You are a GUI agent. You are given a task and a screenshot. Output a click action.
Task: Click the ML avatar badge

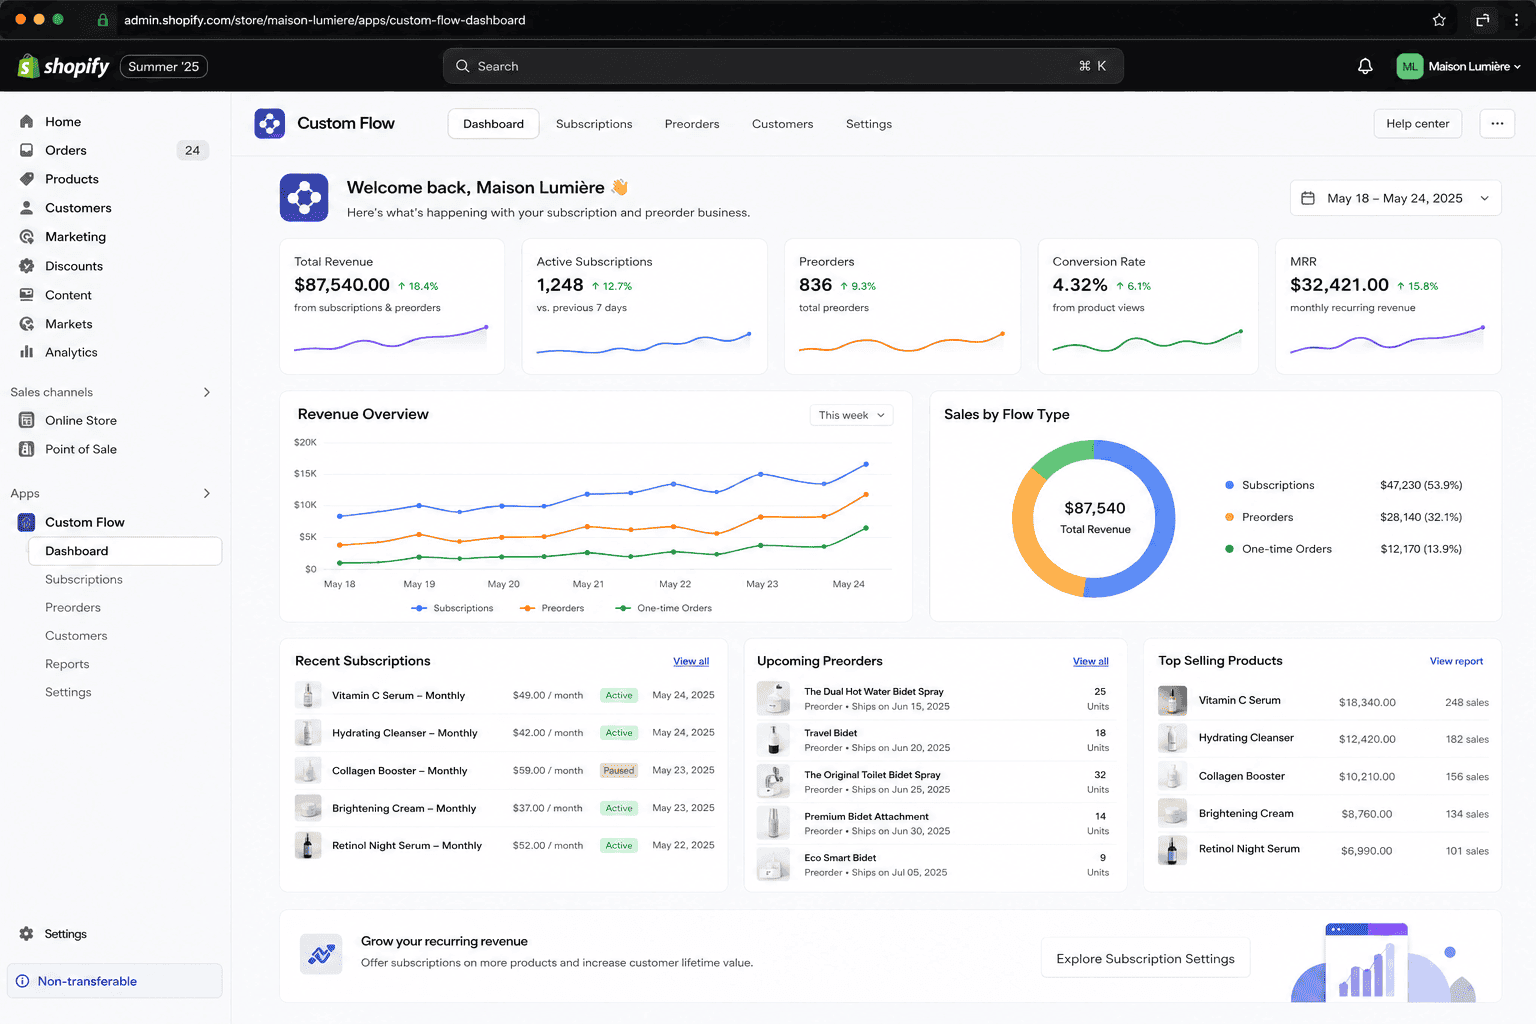(1410, 66)
